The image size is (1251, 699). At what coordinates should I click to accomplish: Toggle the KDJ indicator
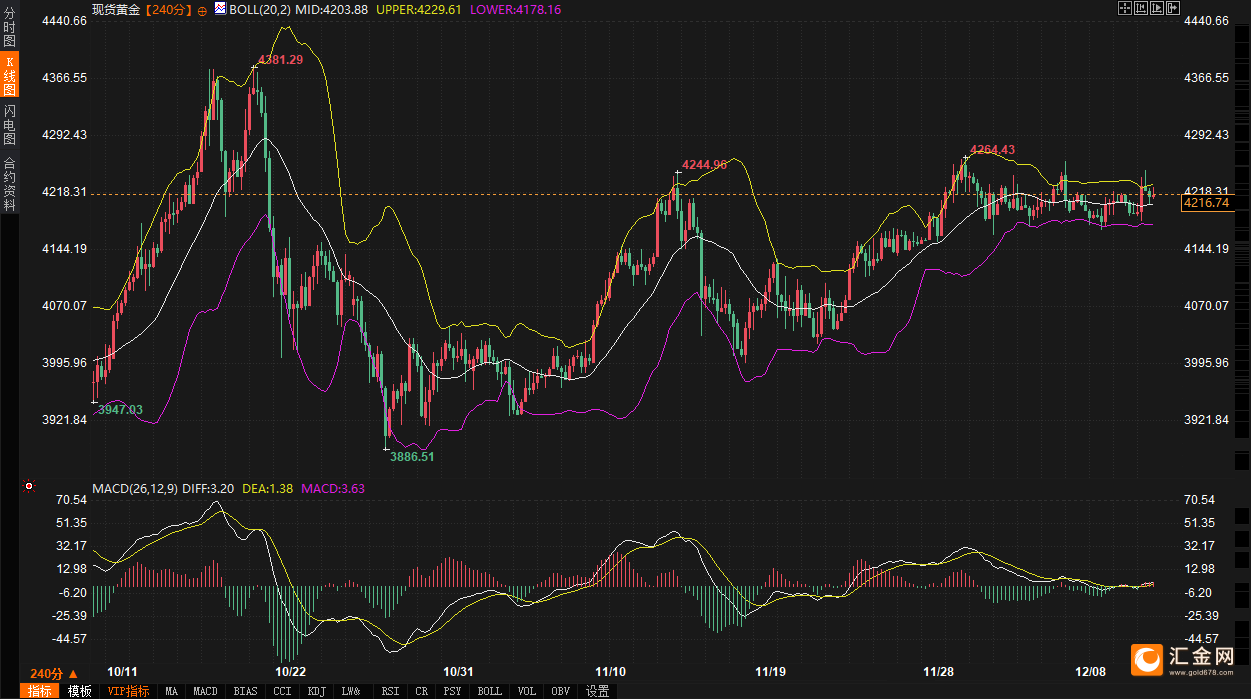[x=317, y=691]
